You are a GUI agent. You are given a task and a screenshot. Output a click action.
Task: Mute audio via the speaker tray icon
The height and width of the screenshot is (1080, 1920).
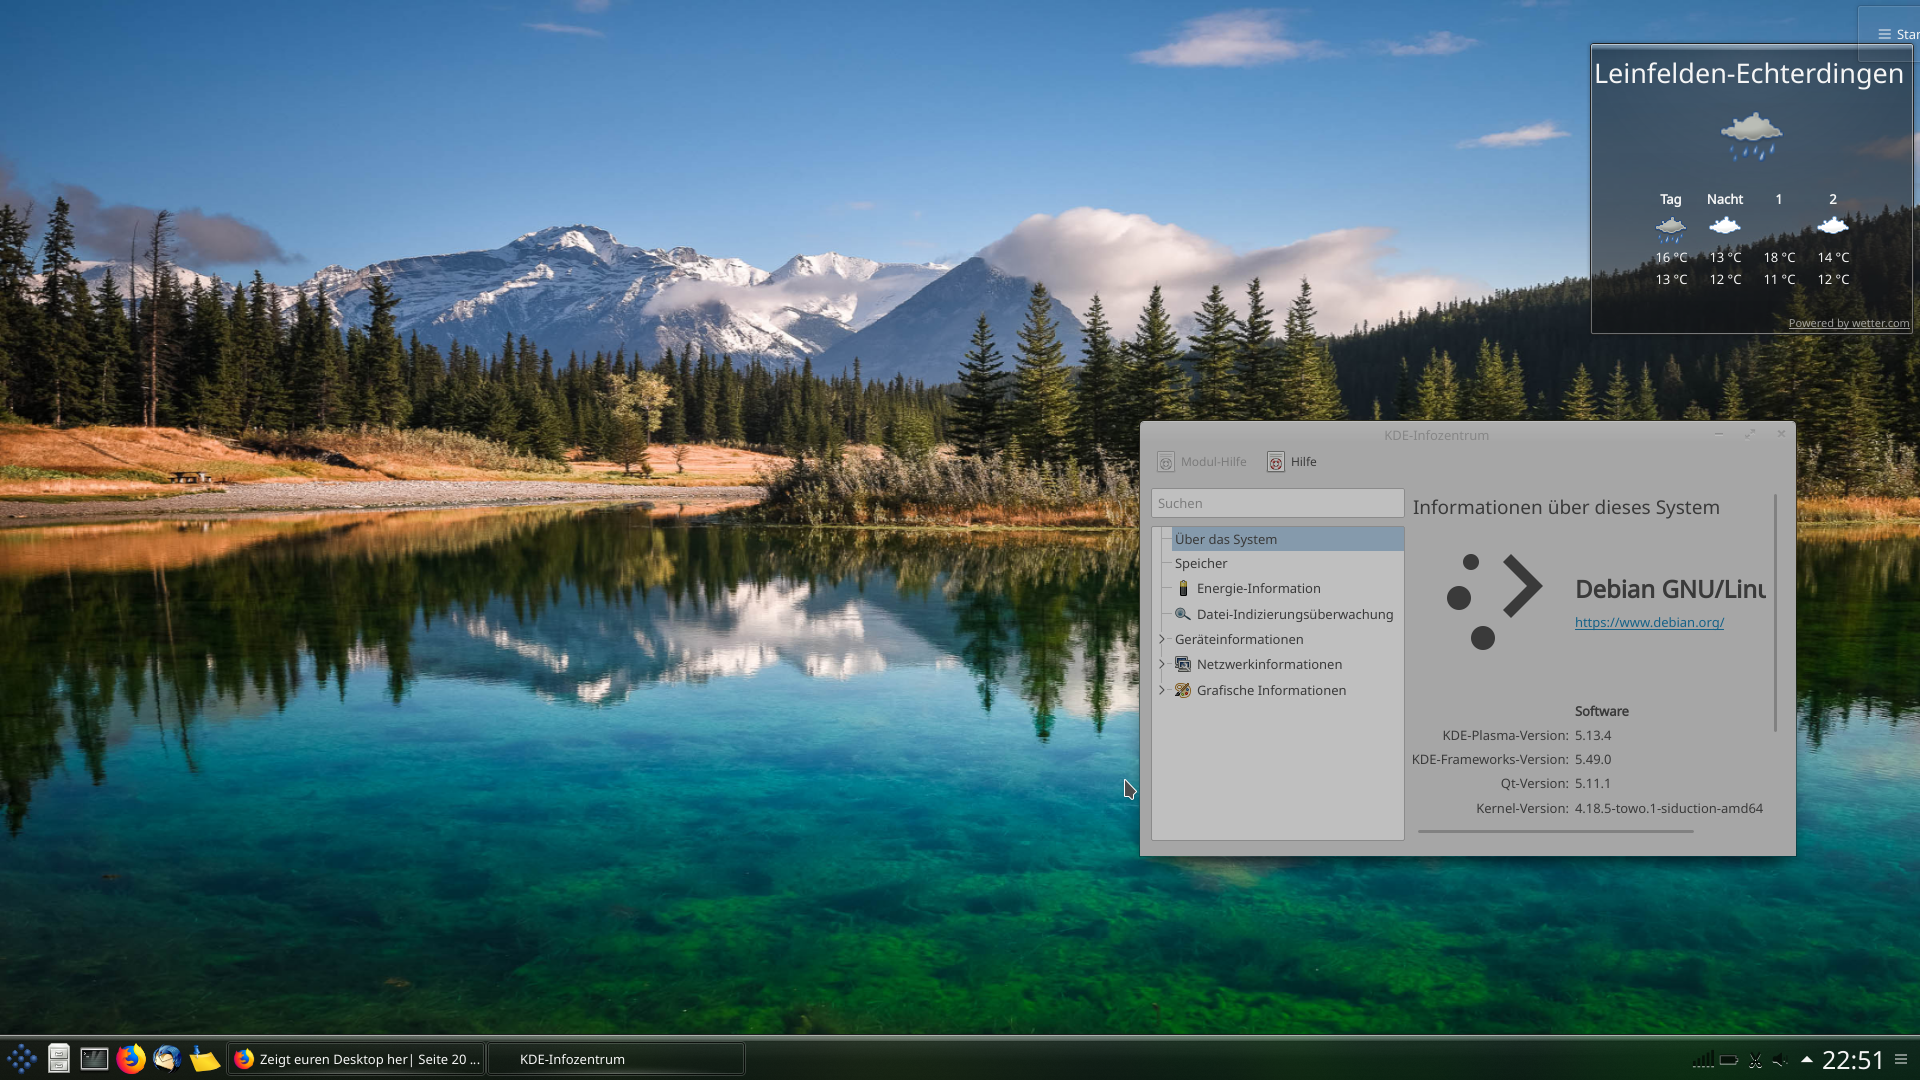tap(1779, 1059)
